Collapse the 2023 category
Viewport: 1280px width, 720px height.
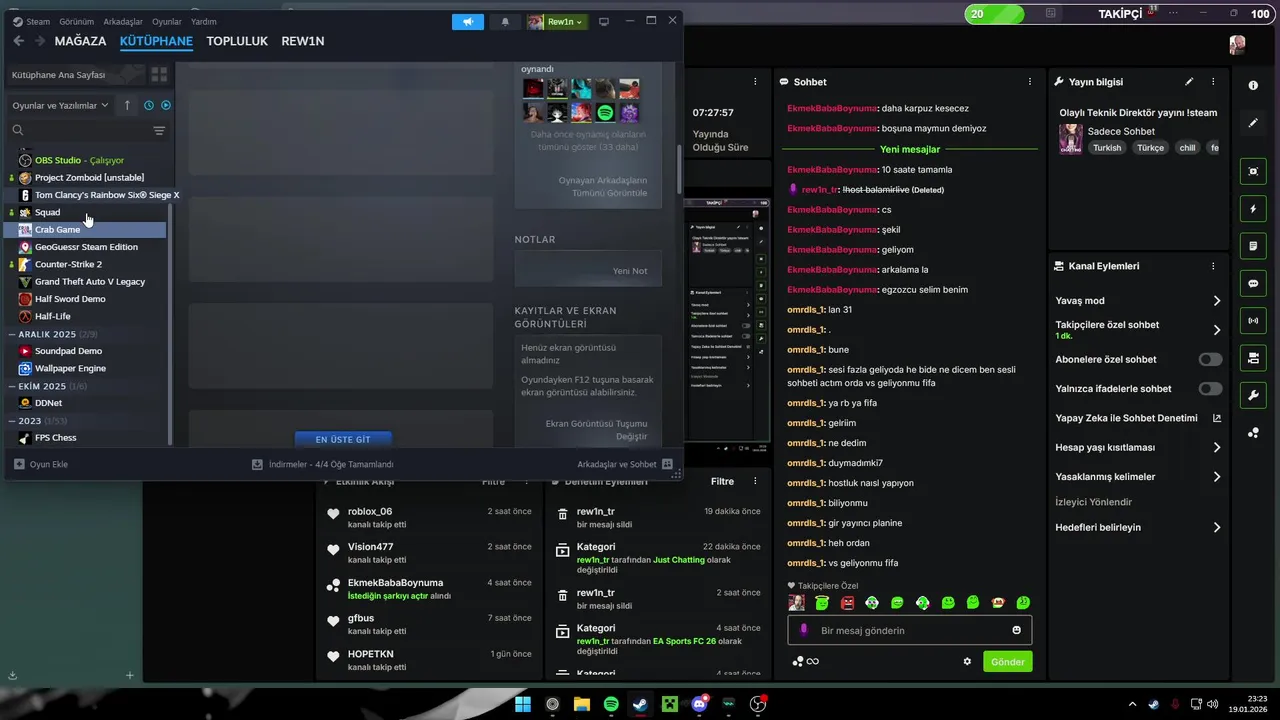coord(87,421)
